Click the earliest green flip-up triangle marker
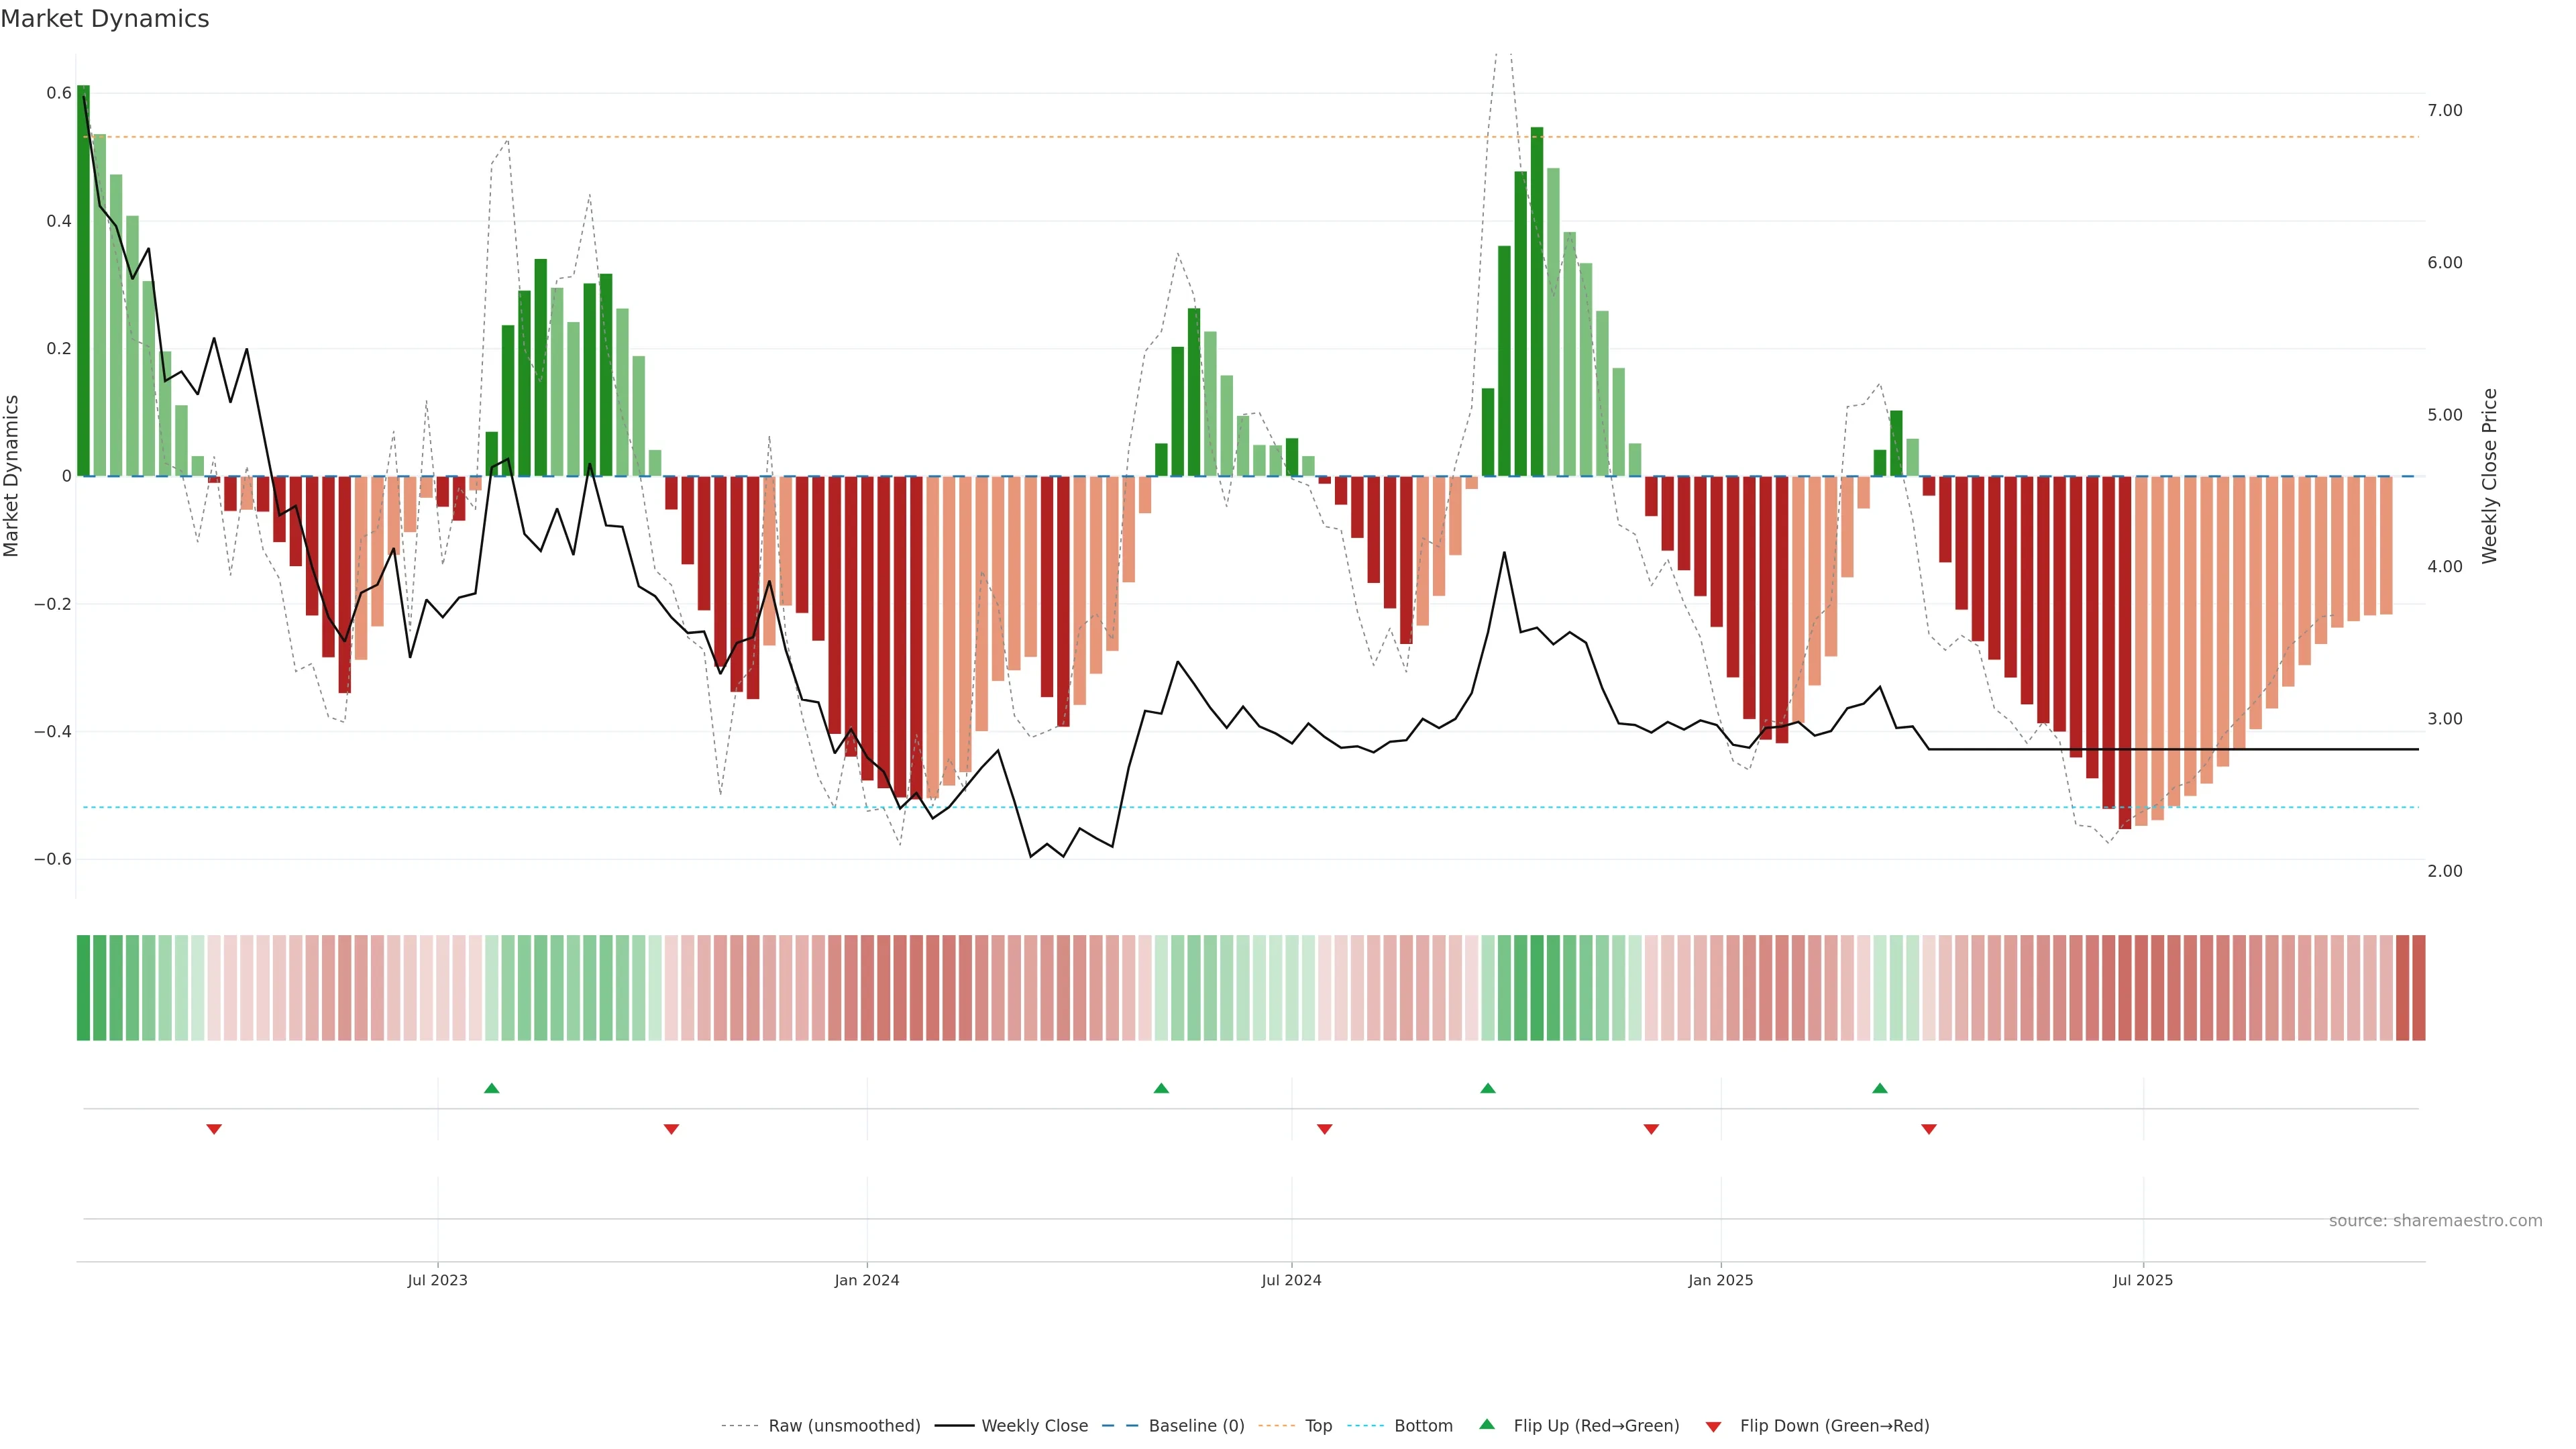2576x1449 pixels. 491,1088
